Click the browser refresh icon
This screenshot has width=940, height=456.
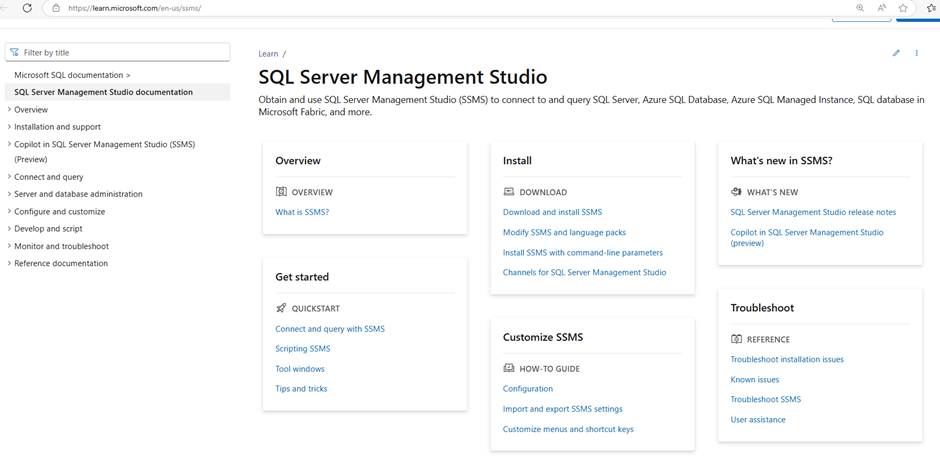[27, 8]
